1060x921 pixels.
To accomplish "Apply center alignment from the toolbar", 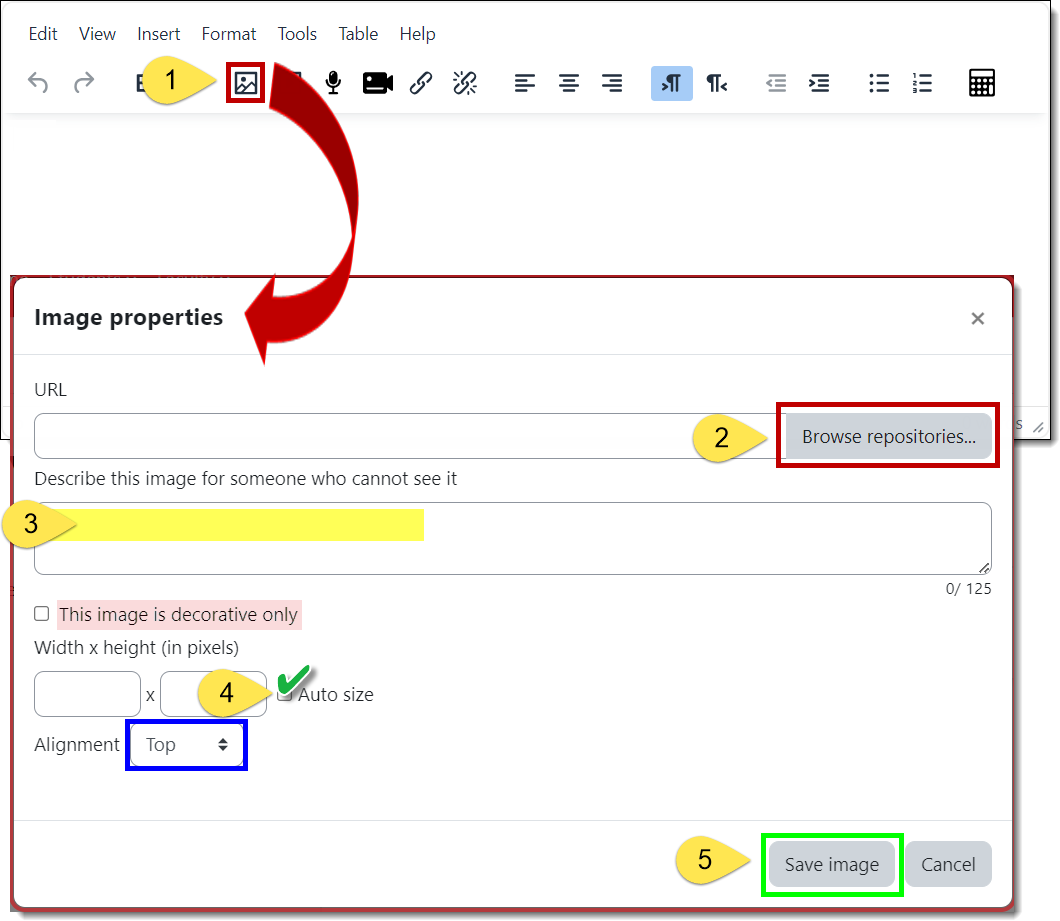I will tap(568, 83).
